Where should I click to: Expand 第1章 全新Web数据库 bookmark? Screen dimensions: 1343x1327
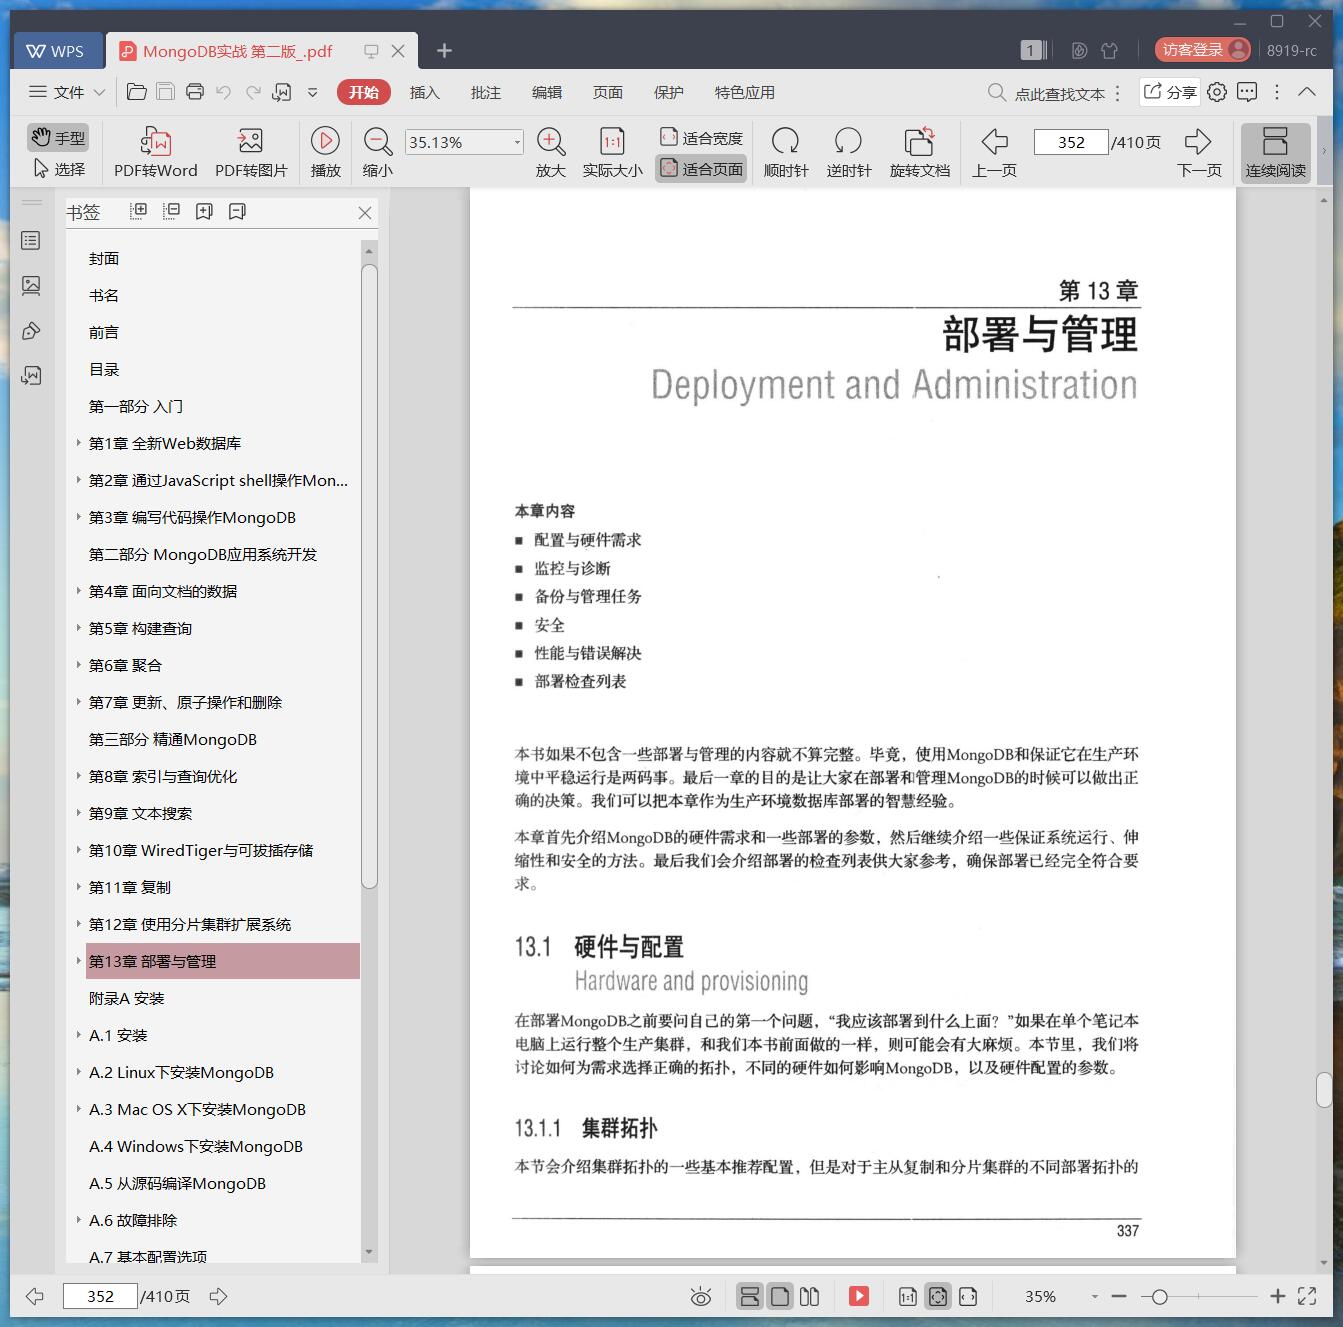tap(79, 443)
